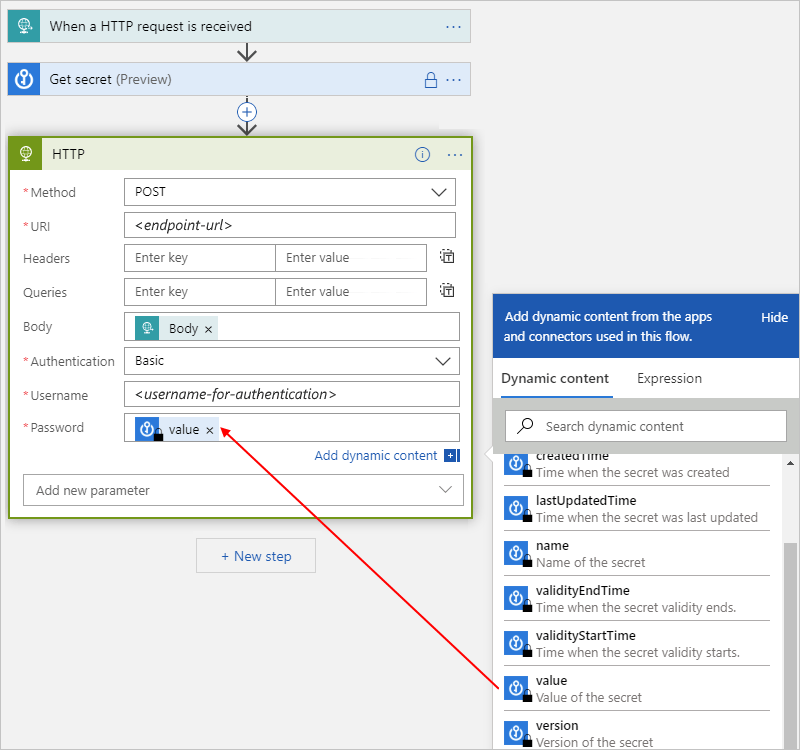Image resolution: width=800 pixels, height=750 pixels.
Task: Click the Key Vault icon next to the value token
Action: 146,429
